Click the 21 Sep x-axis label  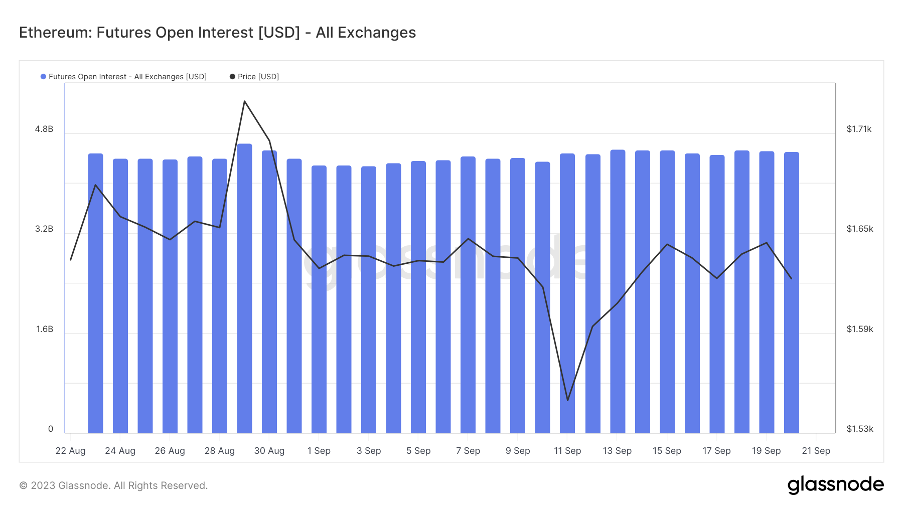(816, 451)
